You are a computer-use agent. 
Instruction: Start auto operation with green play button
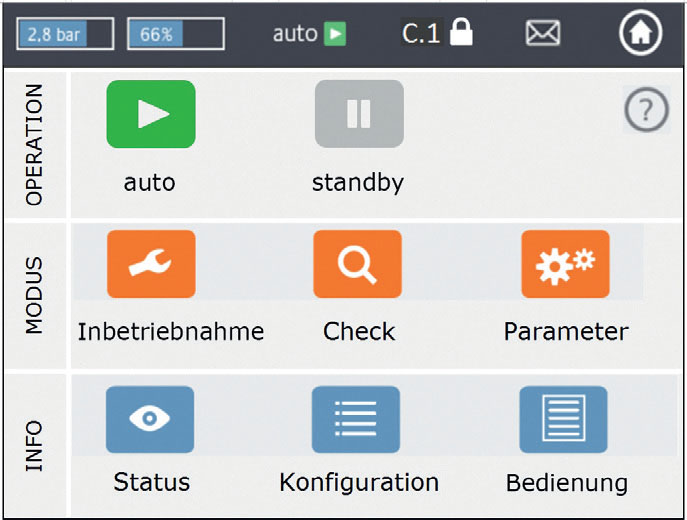pos(151,114)
